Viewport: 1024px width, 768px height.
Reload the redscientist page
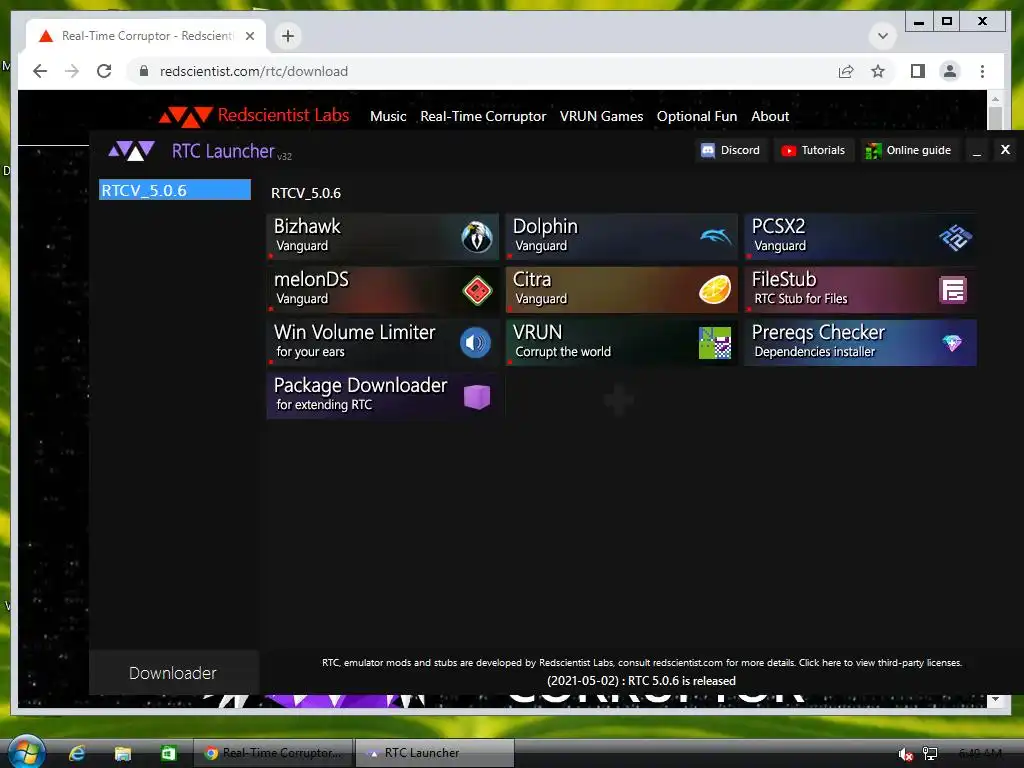(x=104, y=71)
